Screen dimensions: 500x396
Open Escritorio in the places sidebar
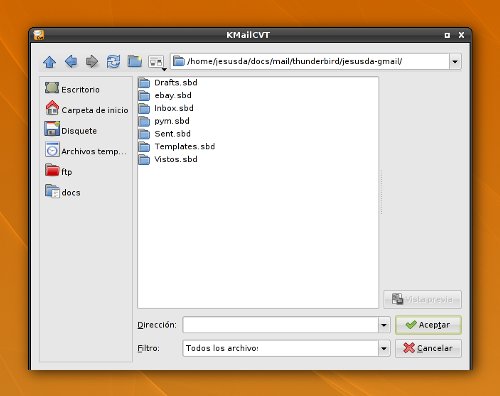click(x=72, y=89)
